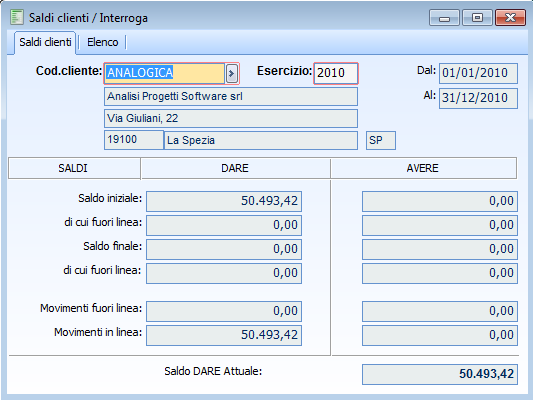Click the SALDI column header
Image resolution: width=533 pixels, height=400 pixels.
[x=74, y=168]
